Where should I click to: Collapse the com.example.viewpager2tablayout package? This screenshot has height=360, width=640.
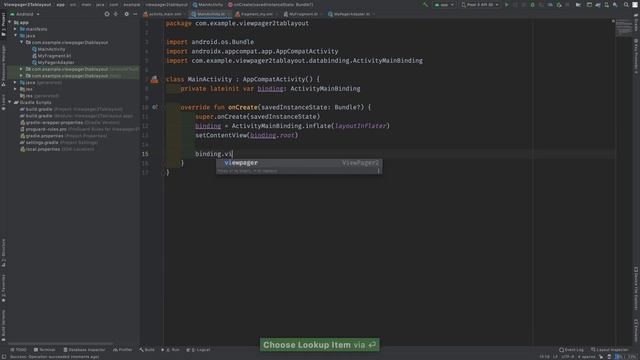[x=21, y=42]
